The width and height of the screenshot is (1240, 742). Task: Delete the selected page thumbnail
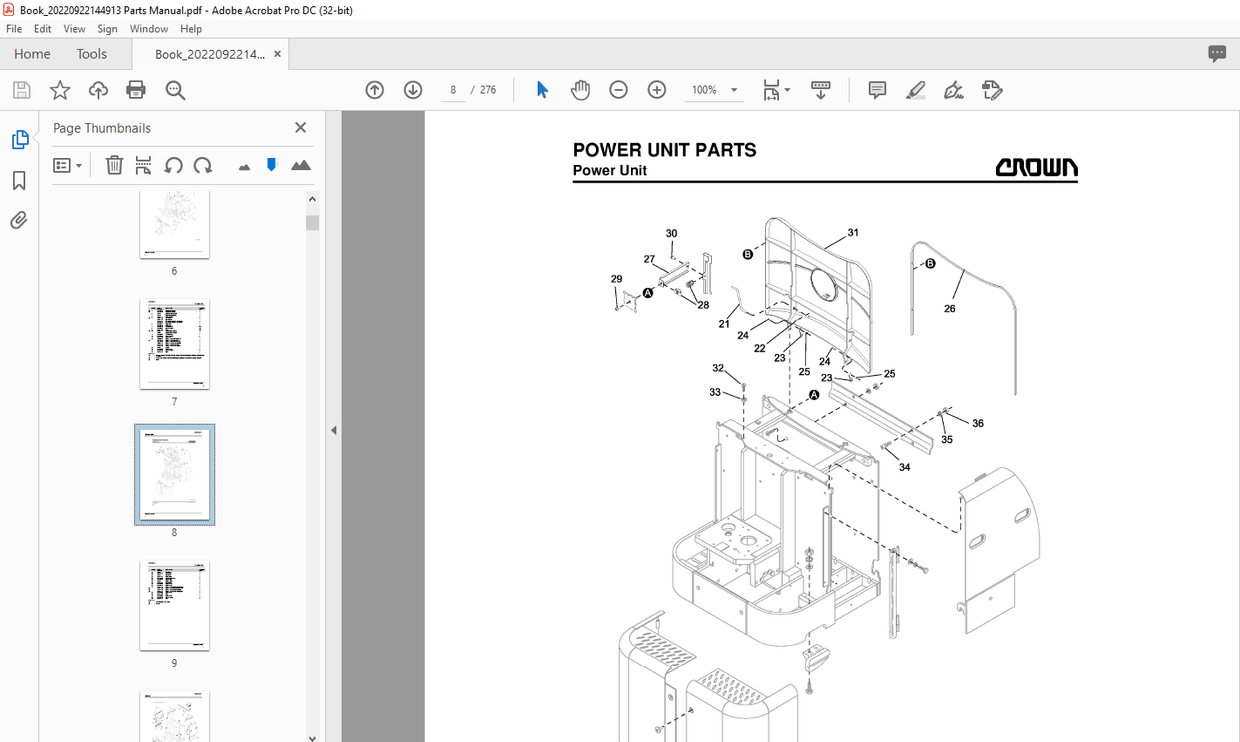click(x=114, y=164)
